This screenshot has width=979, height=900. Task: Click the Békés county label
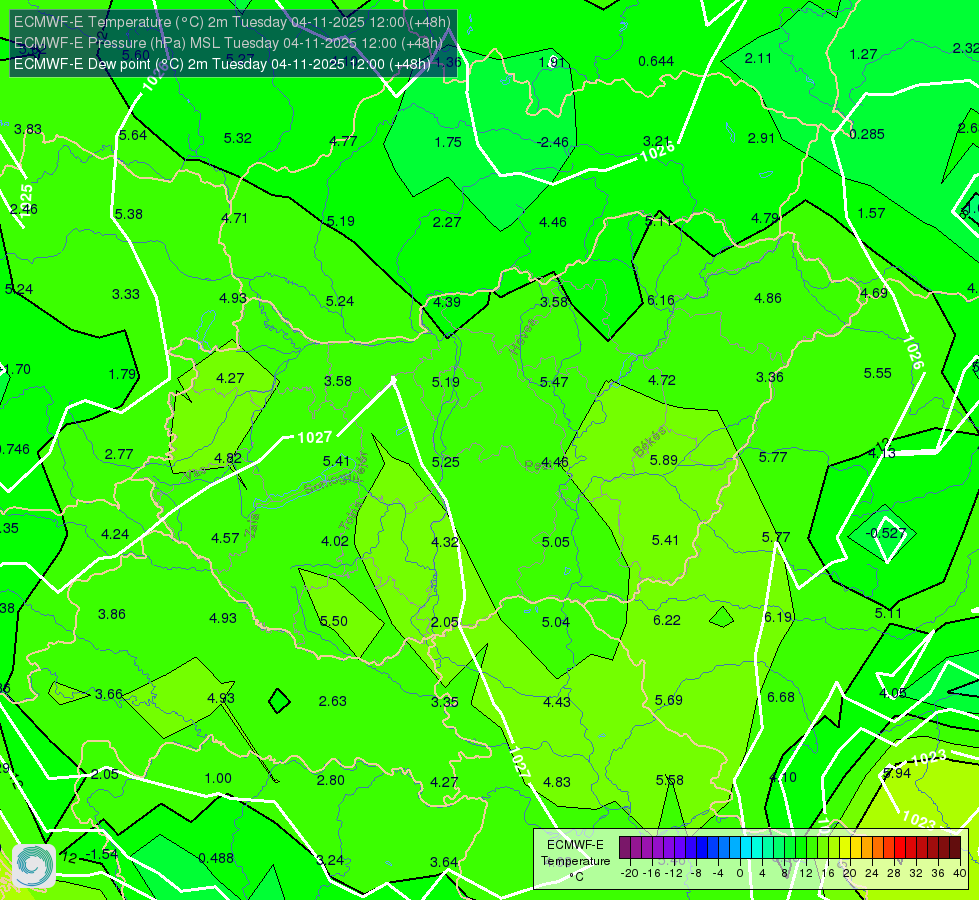[650, 442]
